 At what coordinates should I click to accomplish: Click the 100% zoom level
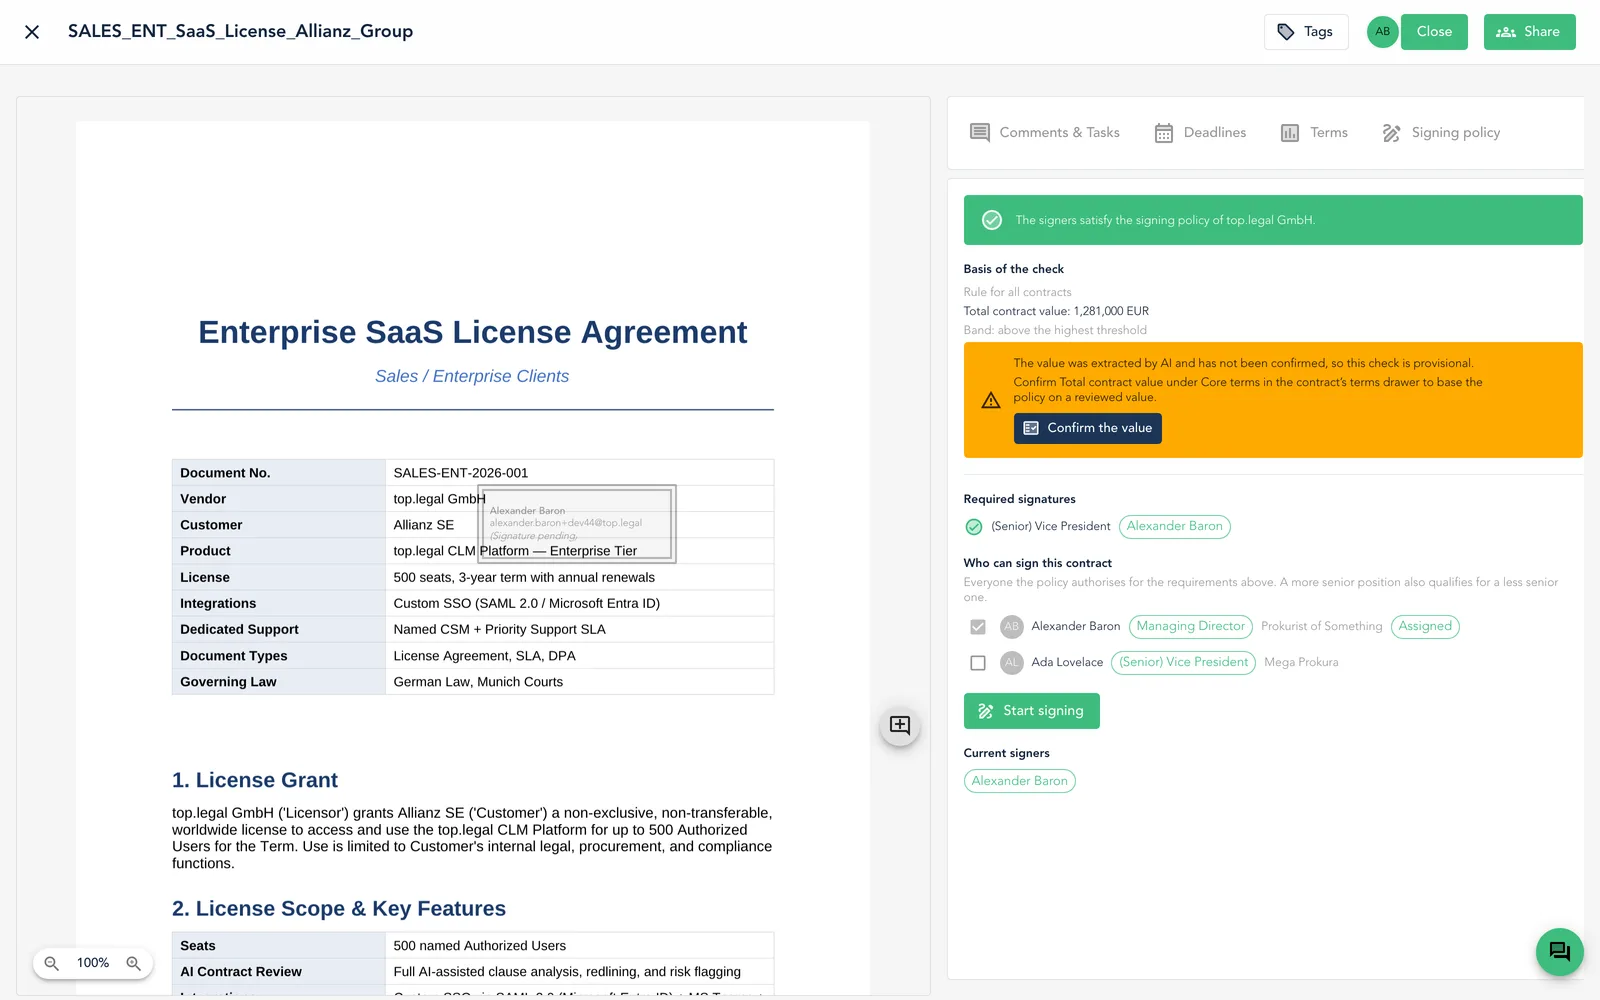click(x=93, y=963)
